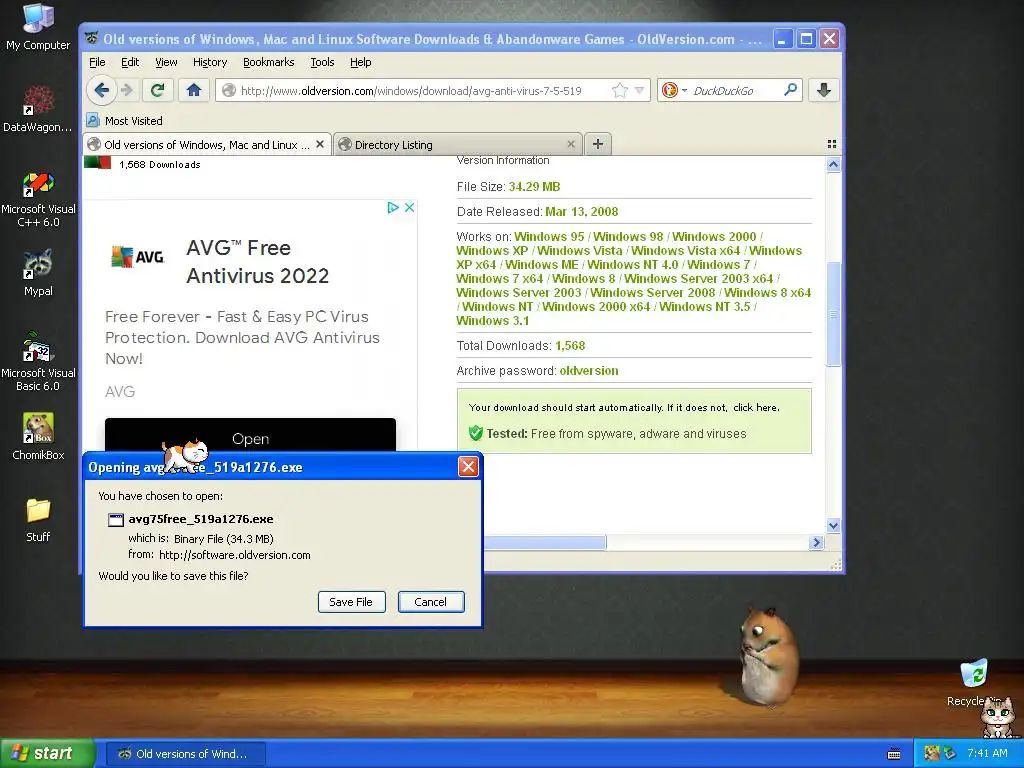Open the File menu

pos(97,62)
